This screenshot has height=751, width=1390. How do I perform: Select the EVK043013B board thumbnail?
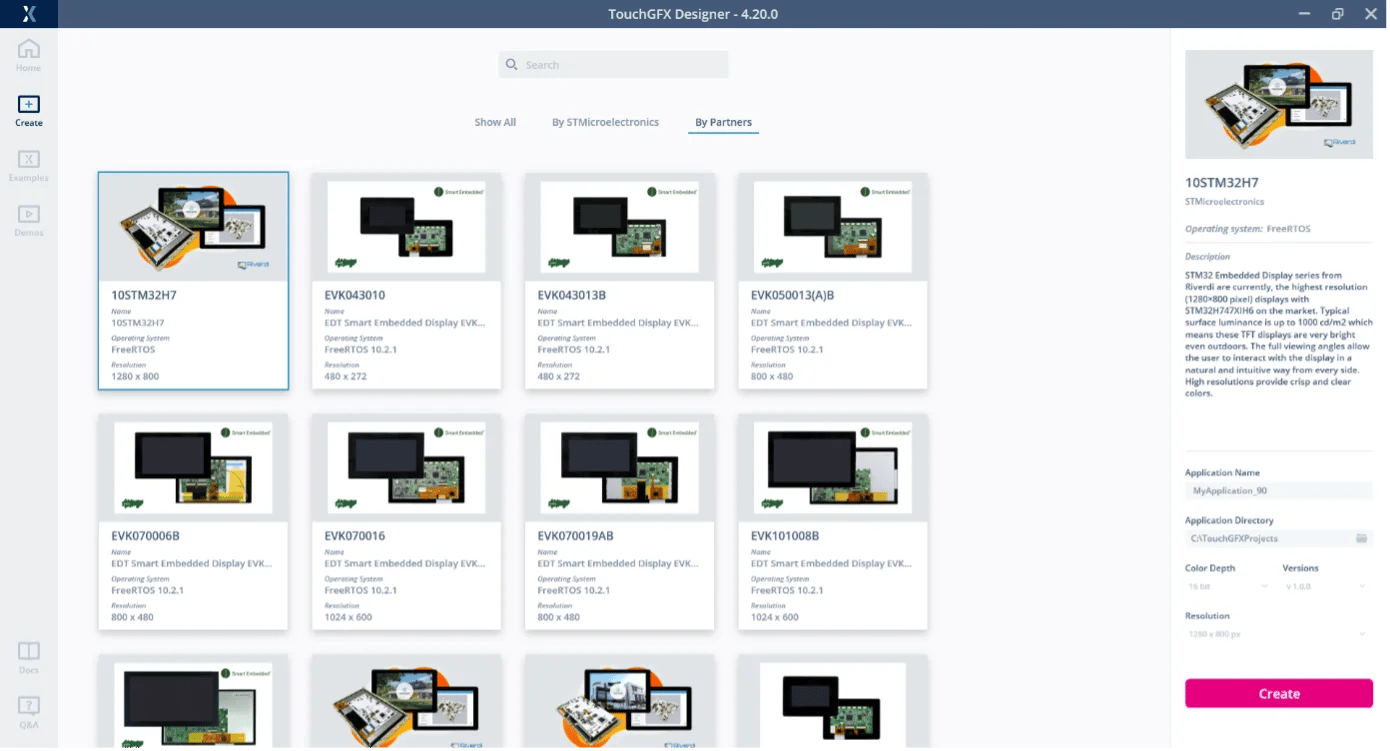click(619, 227)
